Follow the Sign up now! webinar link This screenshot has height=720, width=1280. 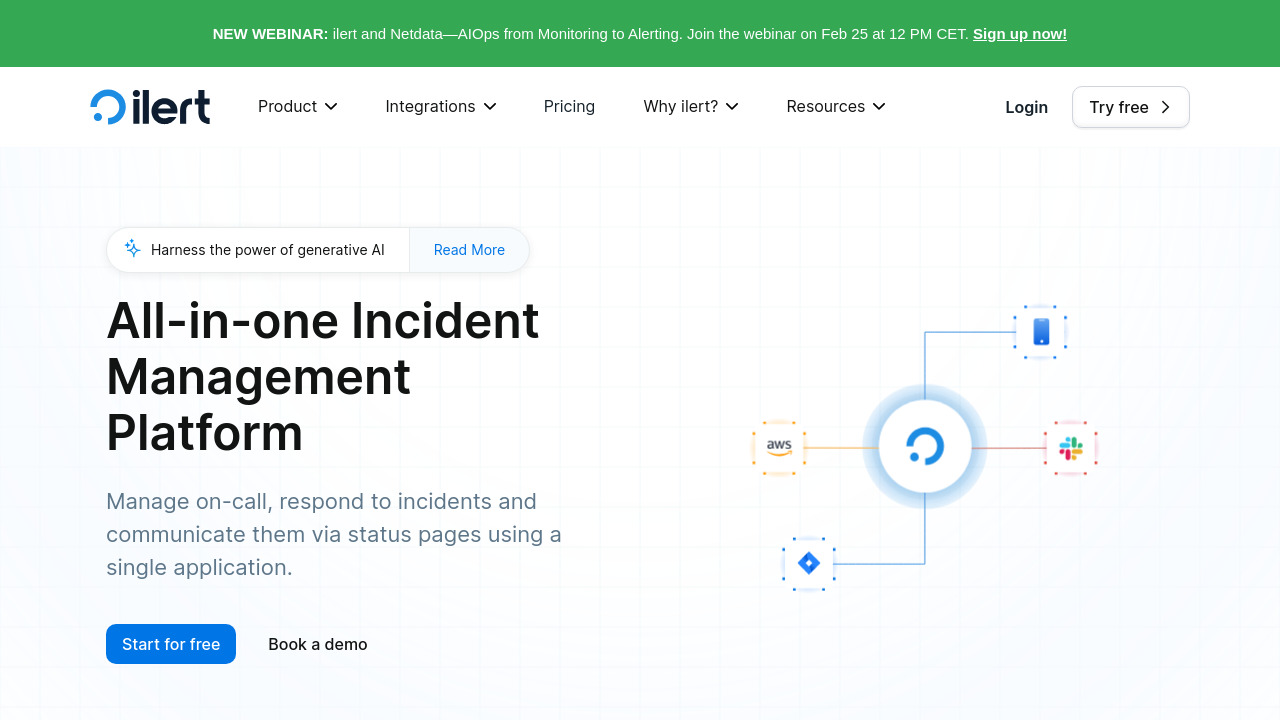pyautogui.click(x=1019, y=34)
